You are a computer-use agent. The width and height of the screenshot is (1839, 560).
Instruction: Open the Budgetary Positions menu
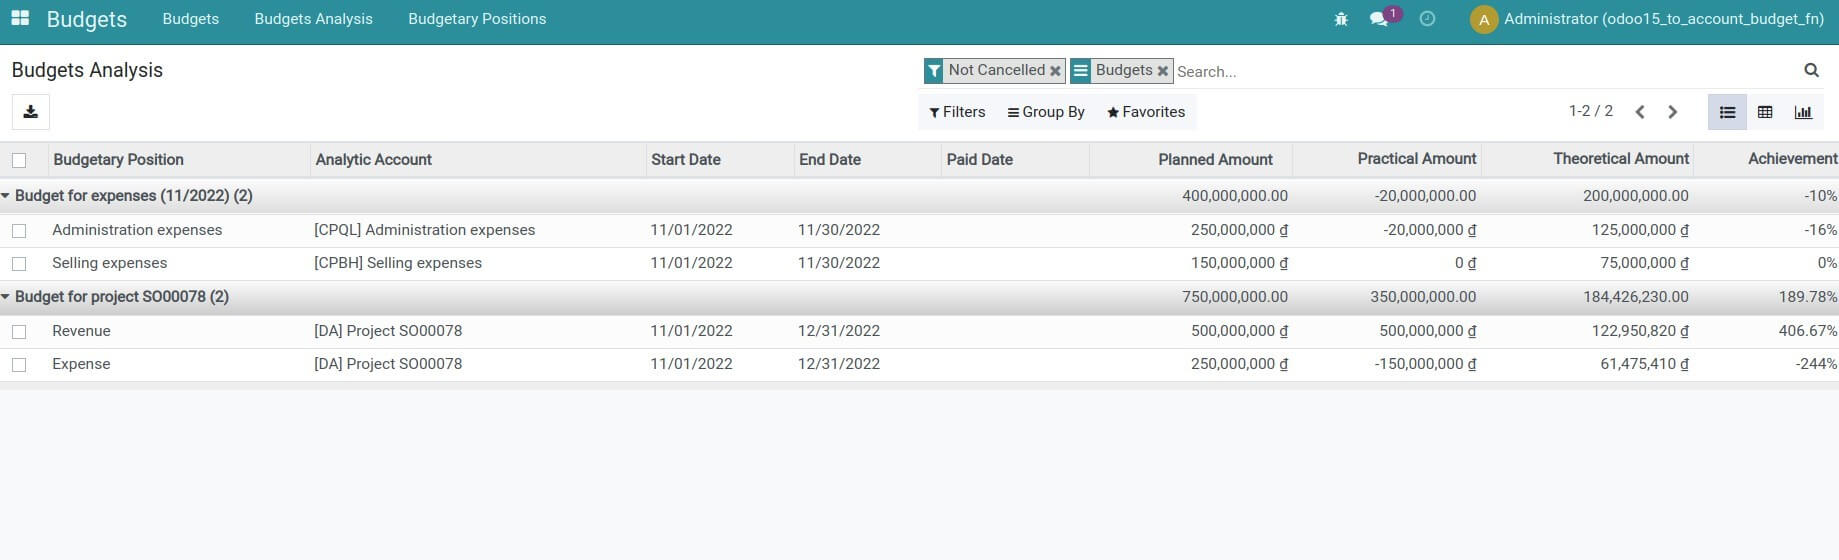pyautogui.click(x=477, y=19)
